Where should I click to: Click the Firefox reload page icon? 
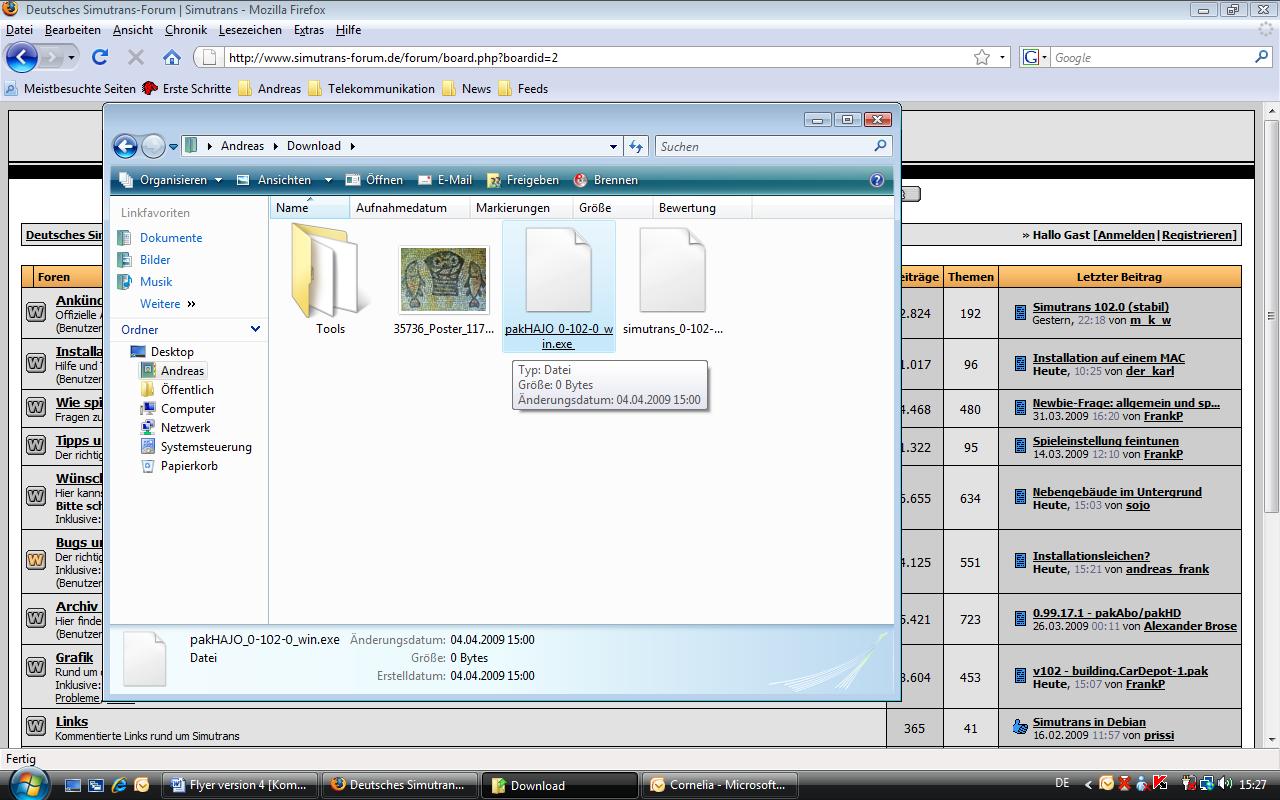[100, 57]
